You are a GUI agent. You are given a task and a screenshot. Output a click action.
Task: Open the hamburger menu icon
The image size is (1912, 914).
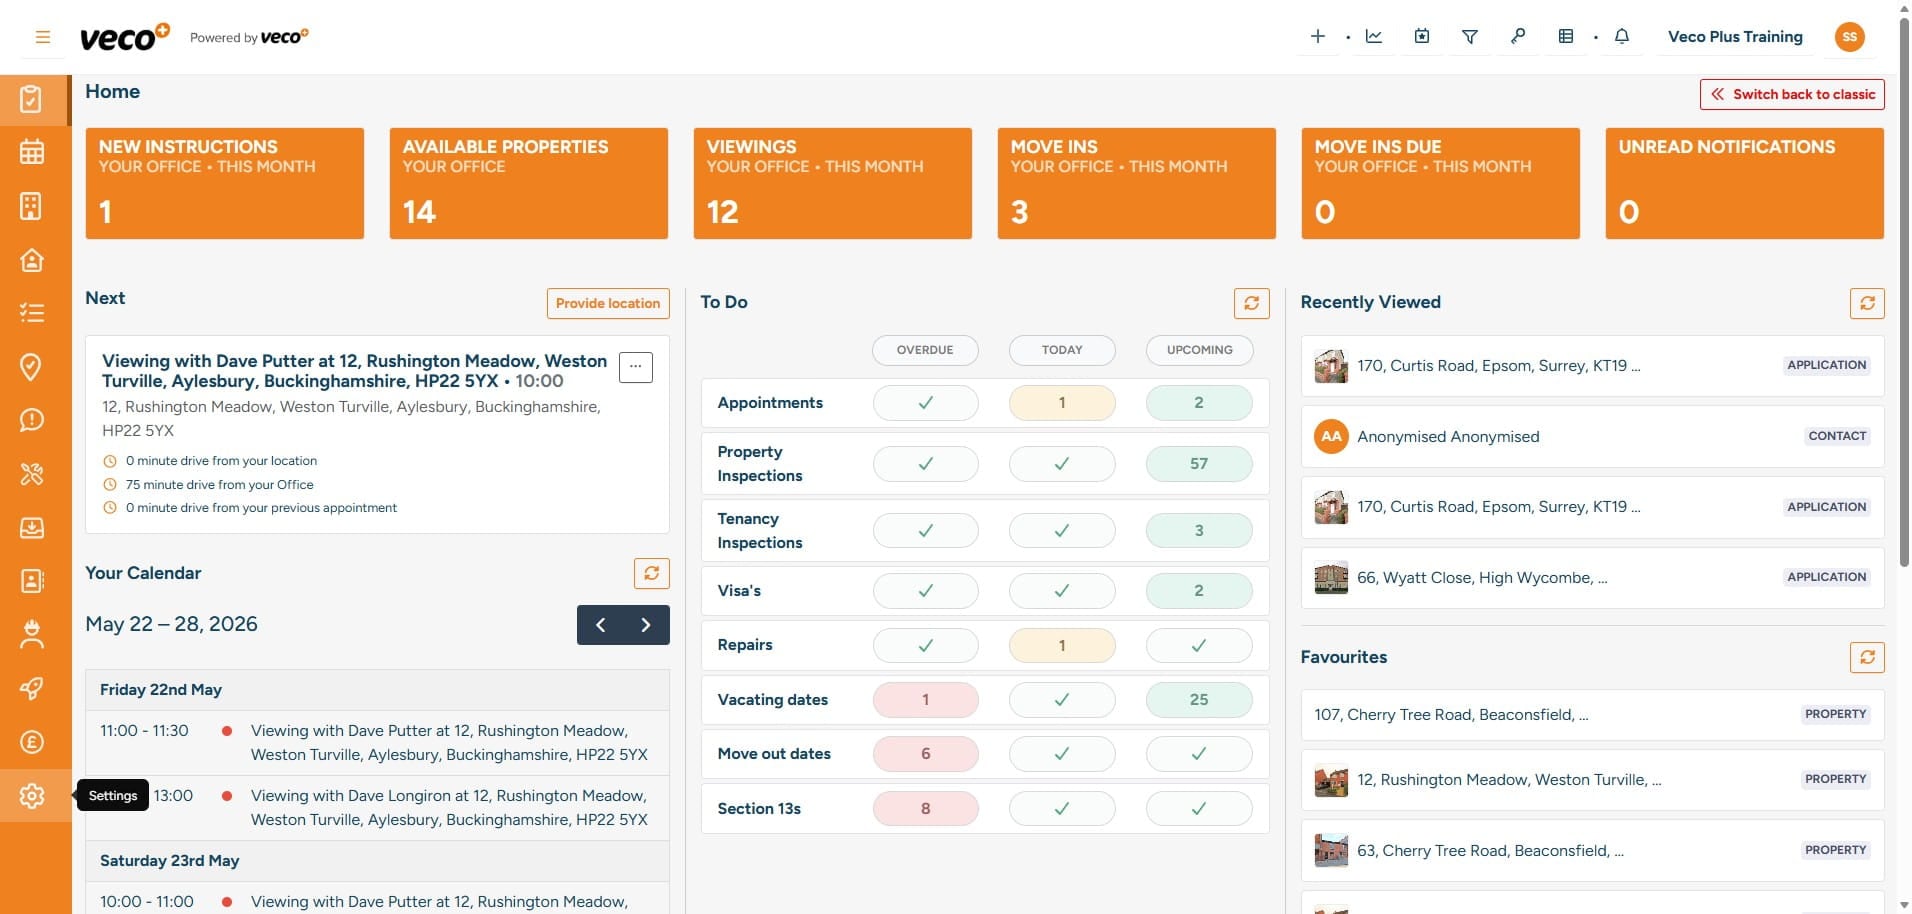pos(43,37)
